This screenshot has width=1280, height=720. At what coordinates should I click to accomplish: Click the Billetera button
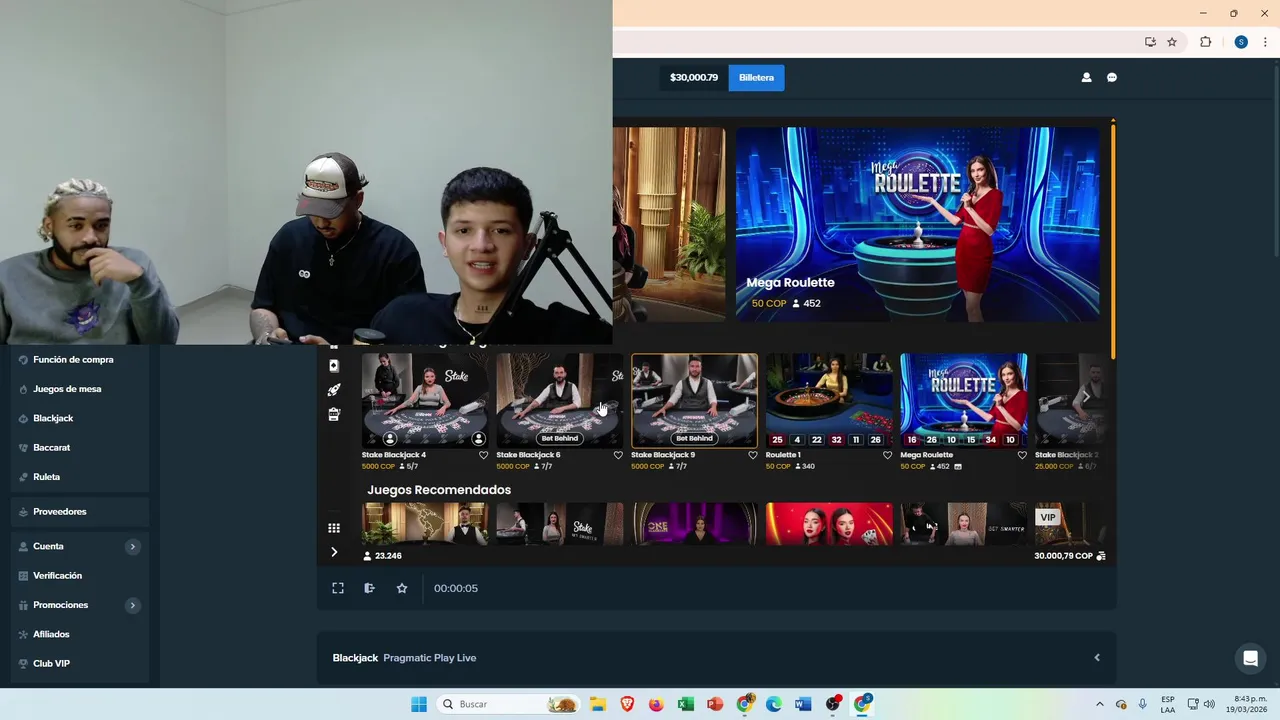click(756, 77)
